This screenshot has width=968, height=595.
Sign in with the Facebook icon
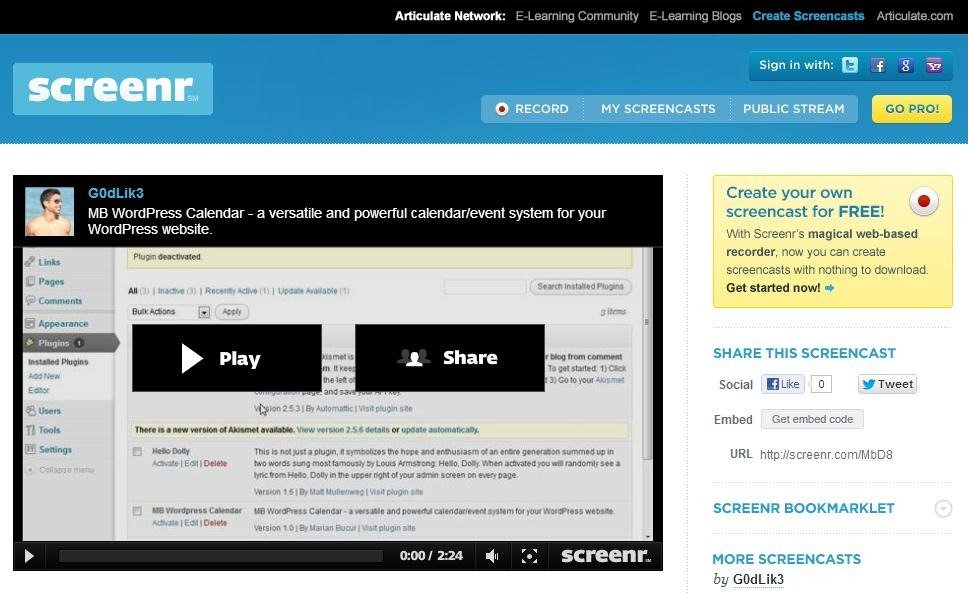click(x=878, y=65)
